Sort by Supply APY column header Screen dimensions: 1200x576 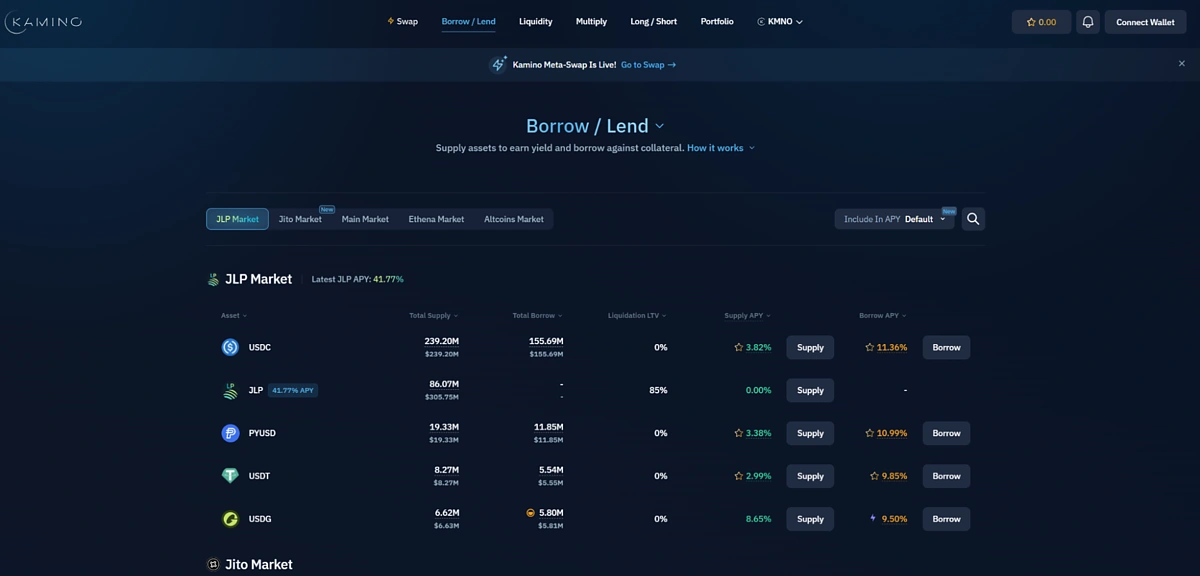tap(747, 316)
